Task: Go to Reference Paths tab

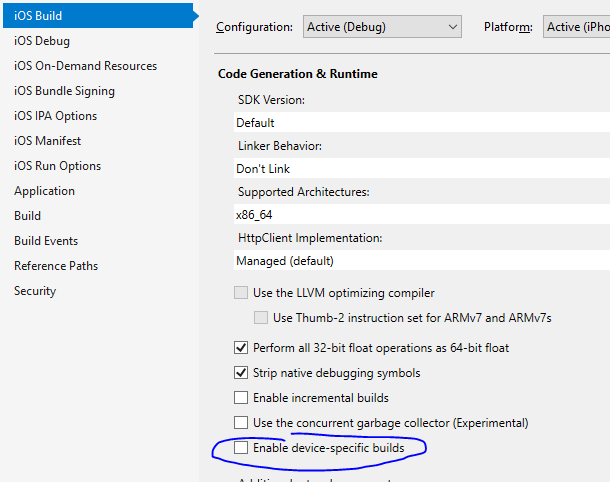Action: pyautogui.click(x=56, y=266)
